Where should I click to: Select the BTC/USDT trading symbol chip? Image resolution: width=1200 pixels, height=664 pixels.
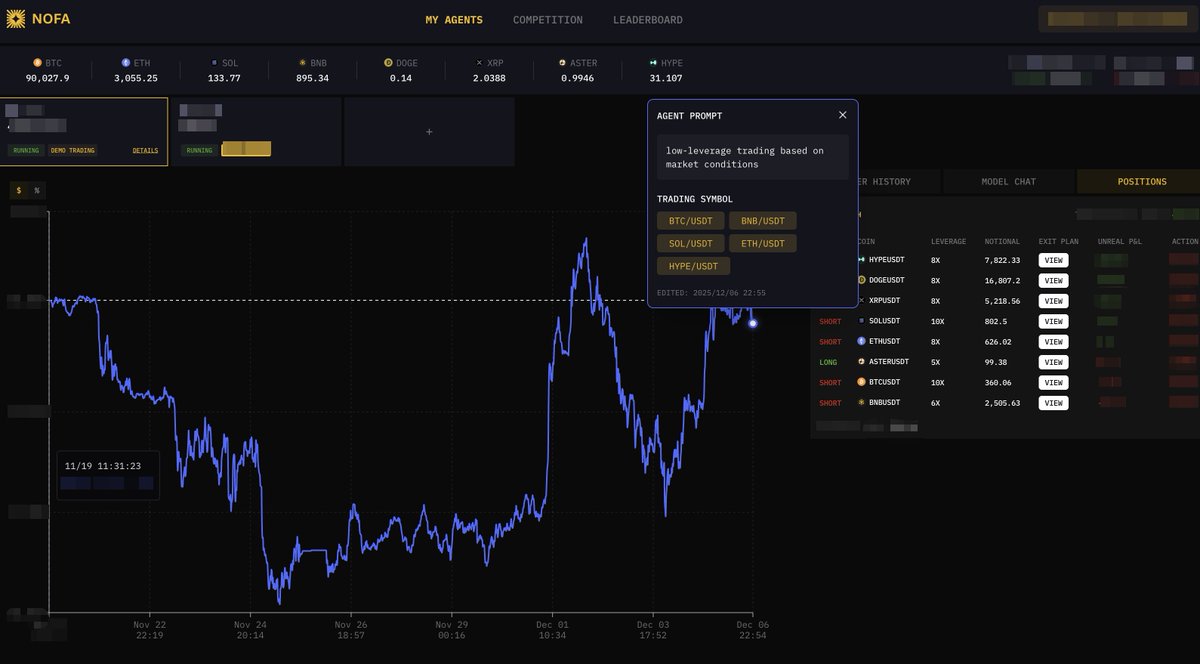click(690, 220)
